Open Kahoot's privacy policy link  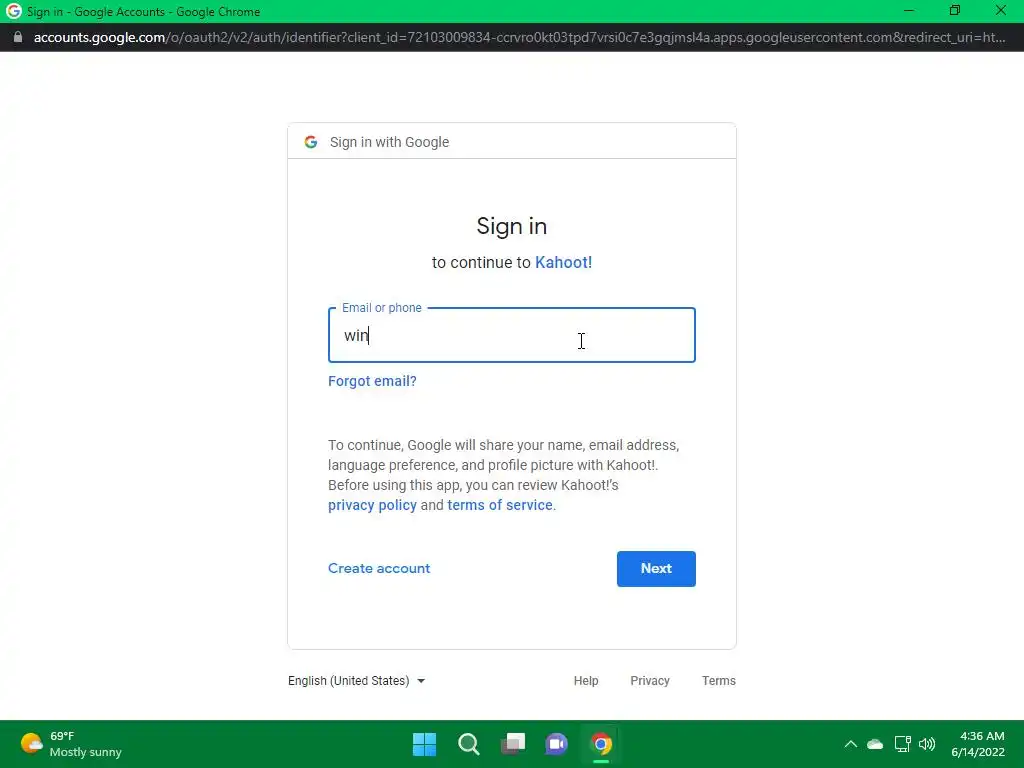pos(372,505)
